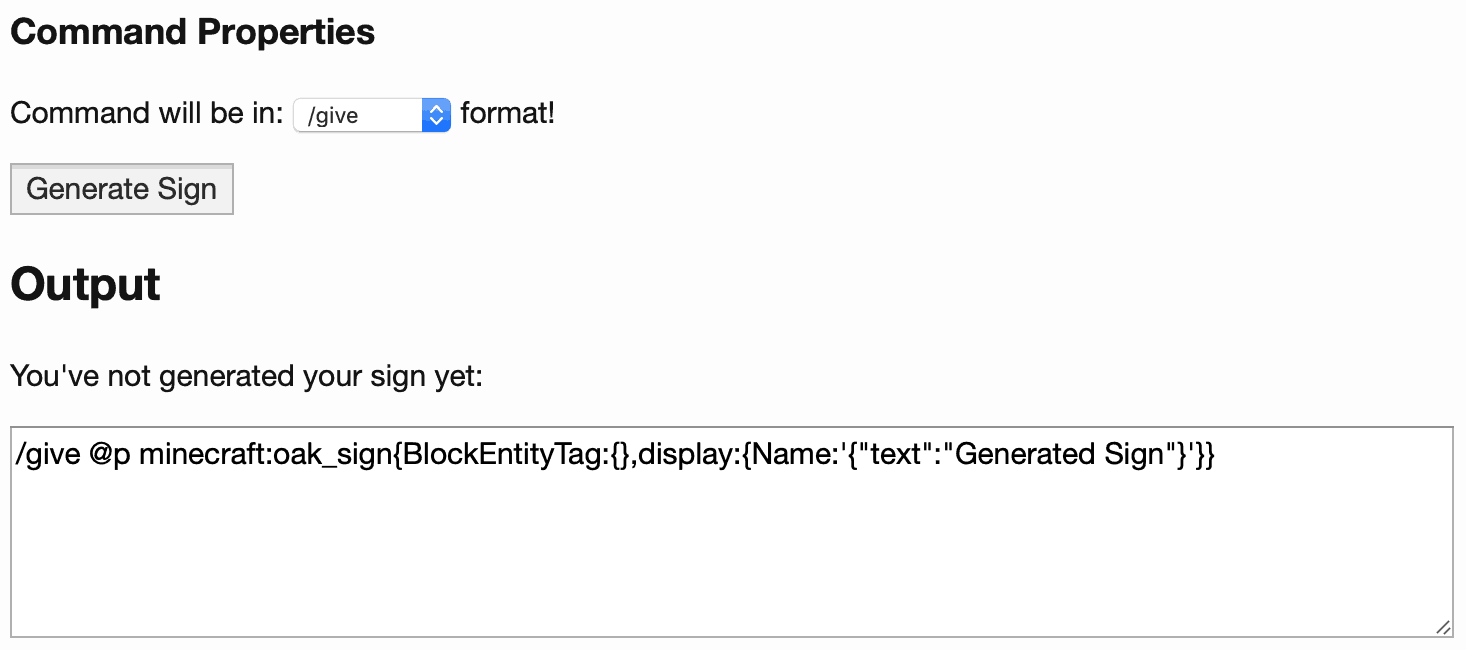Click the /give value in the format selector
1466x650 pixels.
(x=334, y=116)
